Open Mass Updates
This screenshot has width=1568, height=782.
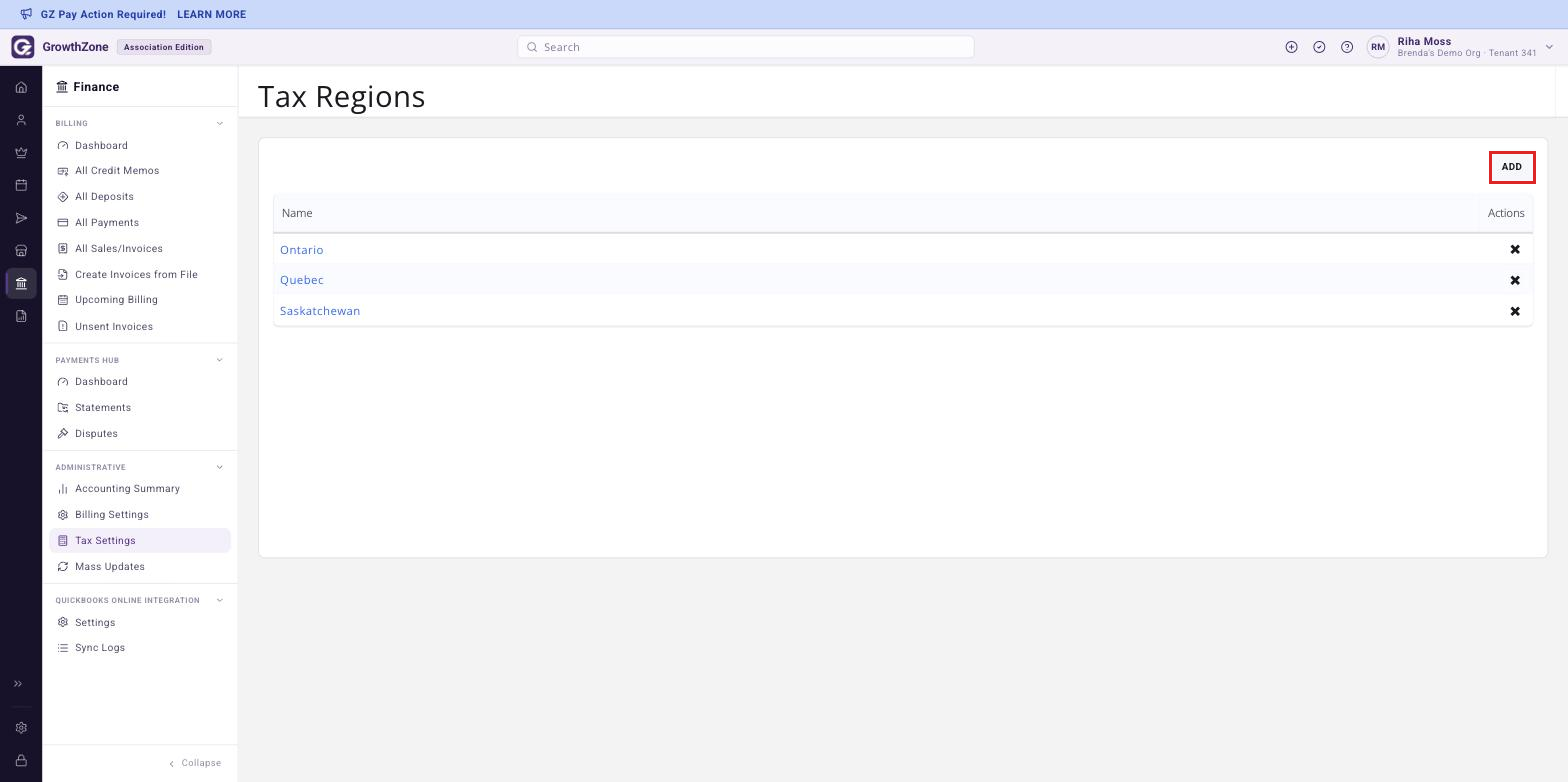click(110, 567)
